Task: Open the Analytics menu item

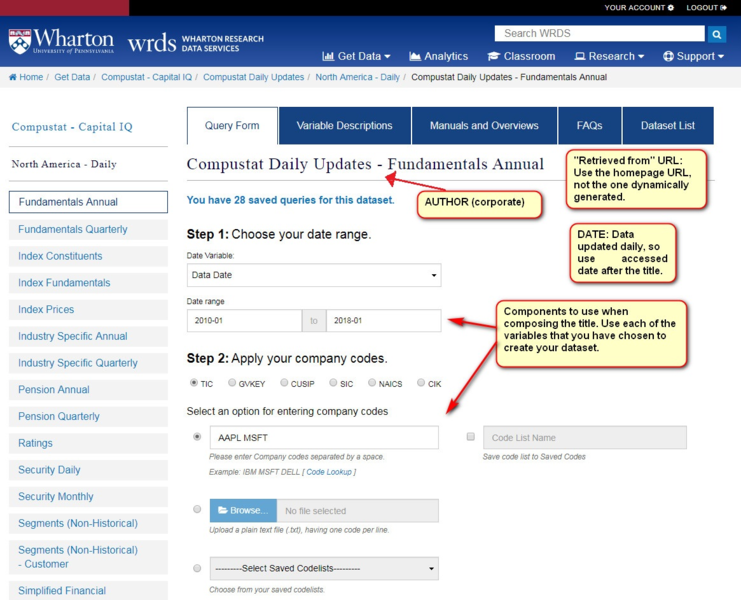Action: 439,56
